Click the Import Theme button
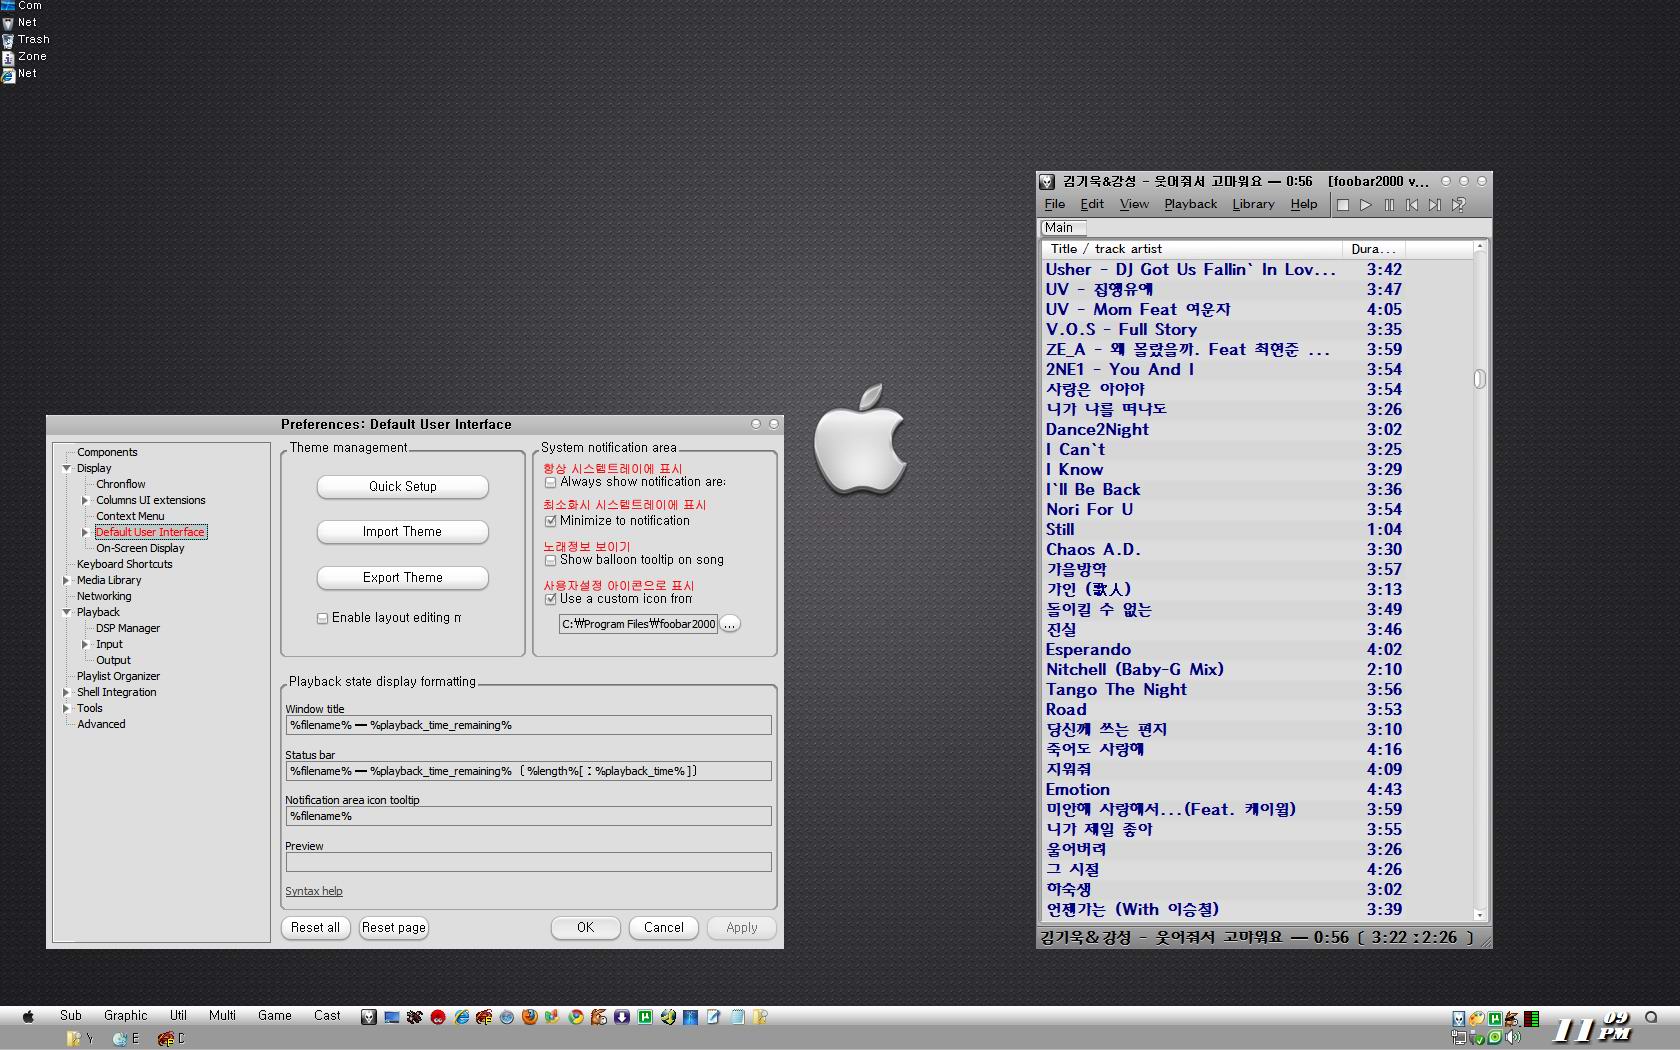This screenshot has height=1050, width=1680. point(403,532)
